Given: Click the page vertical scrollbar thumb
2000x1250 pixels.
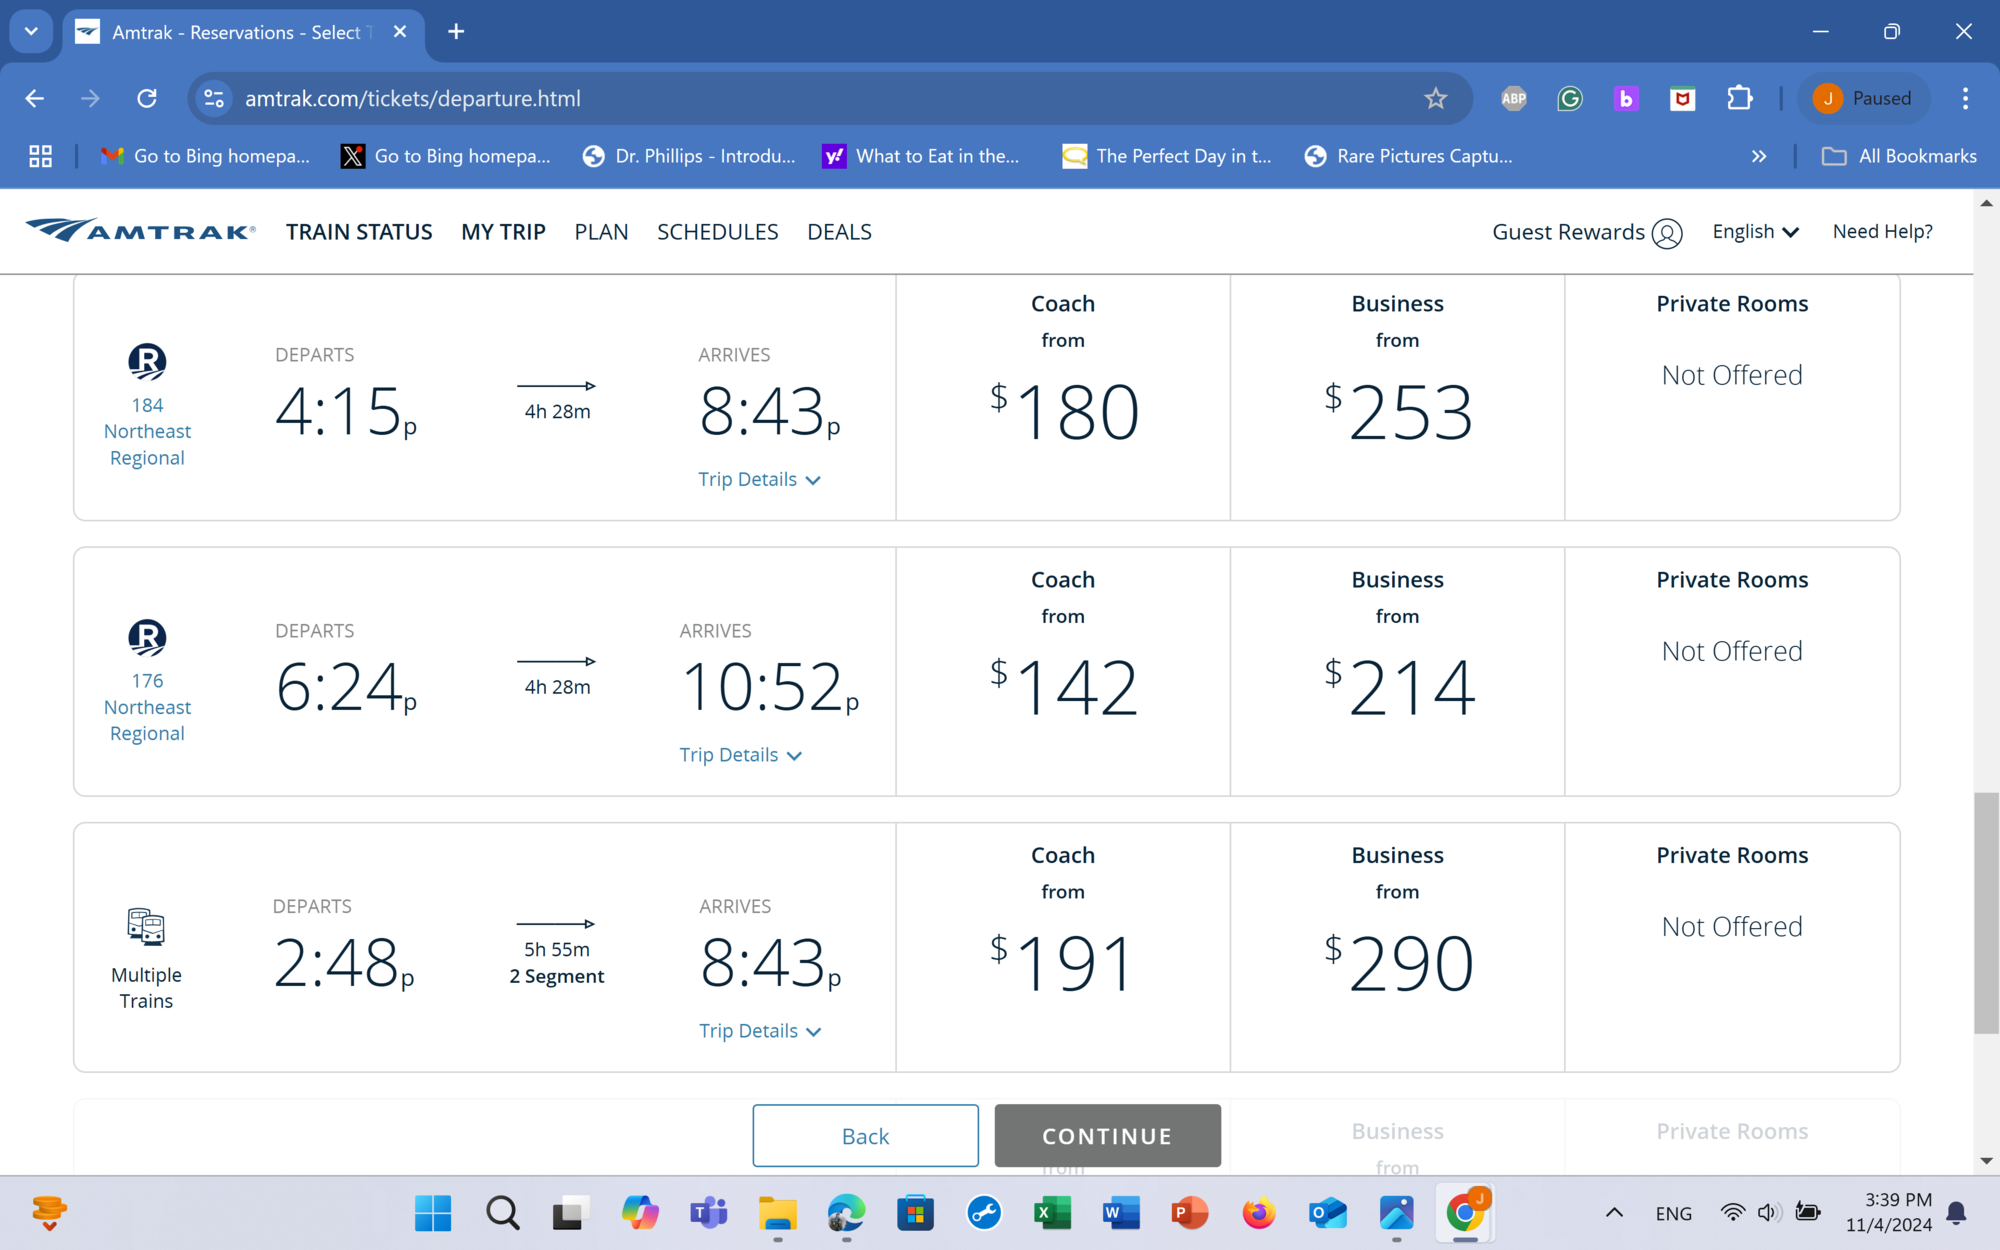Looking at the screenshot, I should click(x=1985, y=912).
